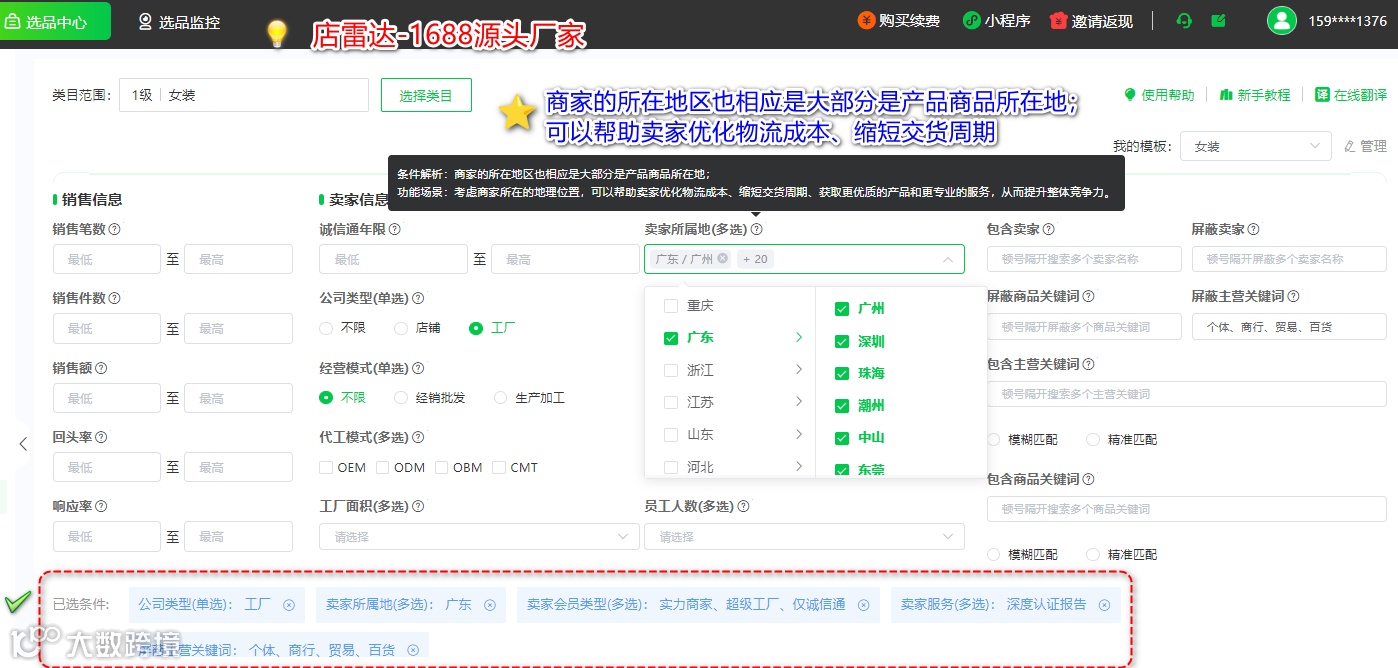Open the 选品中心 tab
This screenshot has height=668, width=1398.
point(55,21)
